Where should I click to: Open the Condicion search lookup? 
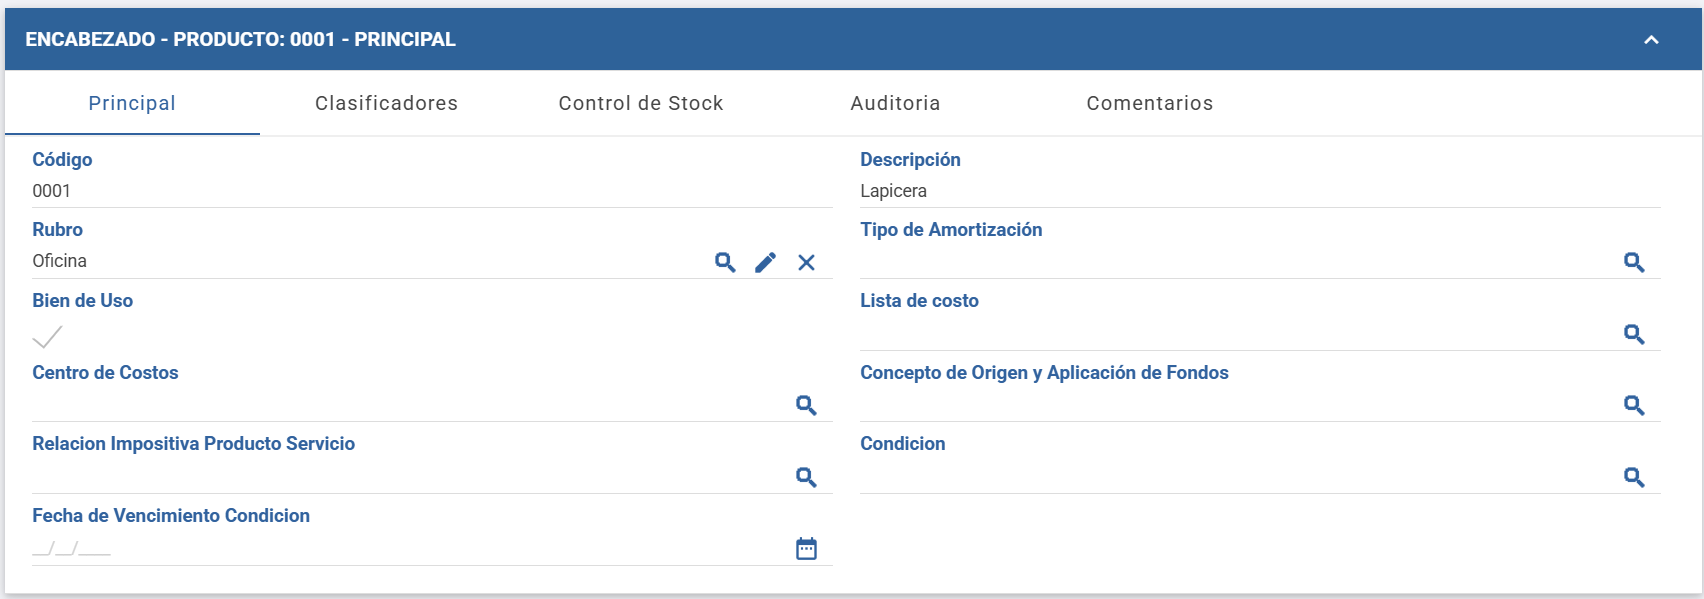pos(1634,477)
